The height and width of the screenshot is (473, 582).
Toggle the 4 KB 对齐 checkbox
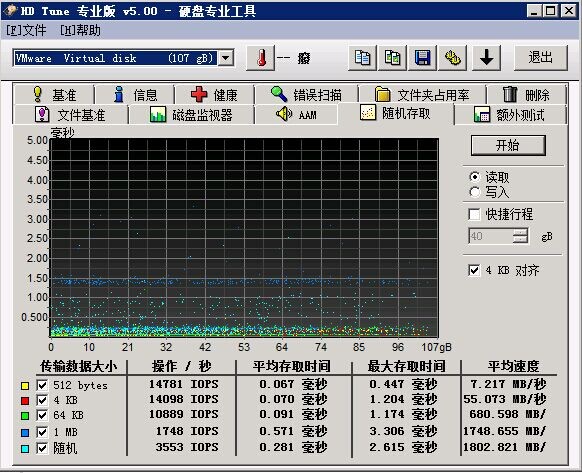[474, 270]
